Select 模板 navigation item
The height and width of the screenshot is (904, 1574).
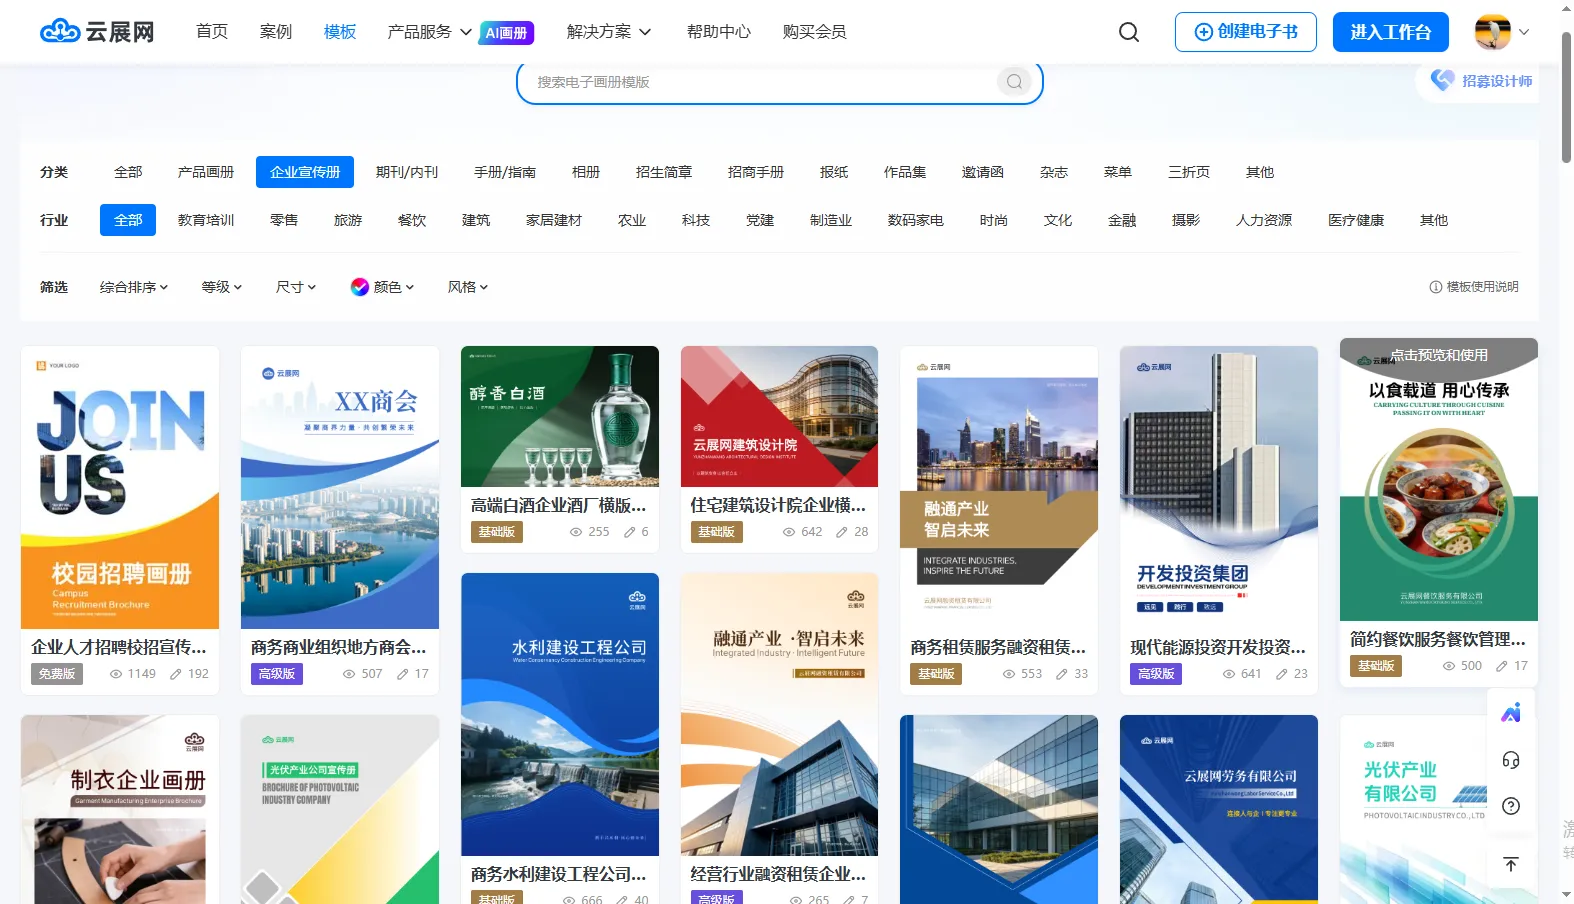click(340, 32)
